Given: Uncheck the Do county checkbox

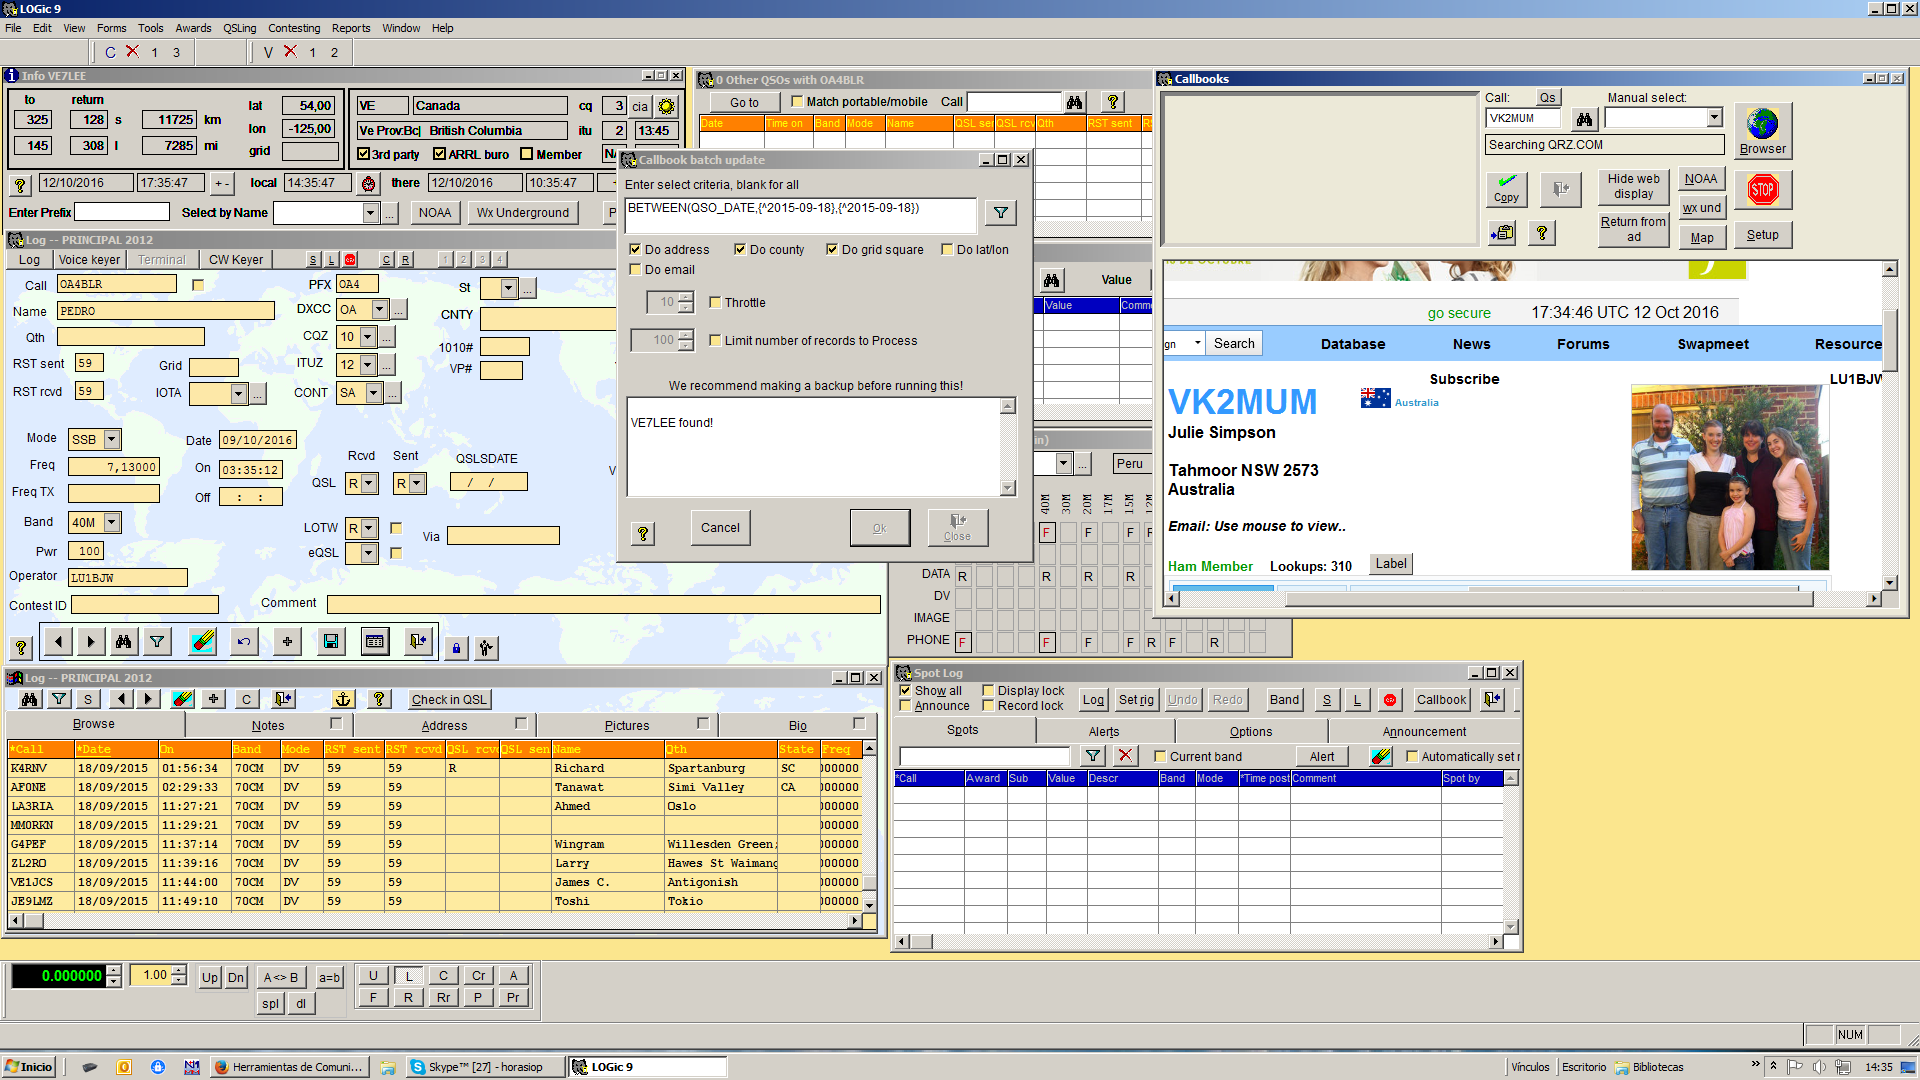Looking at the screenshot, I should (740, 250).
